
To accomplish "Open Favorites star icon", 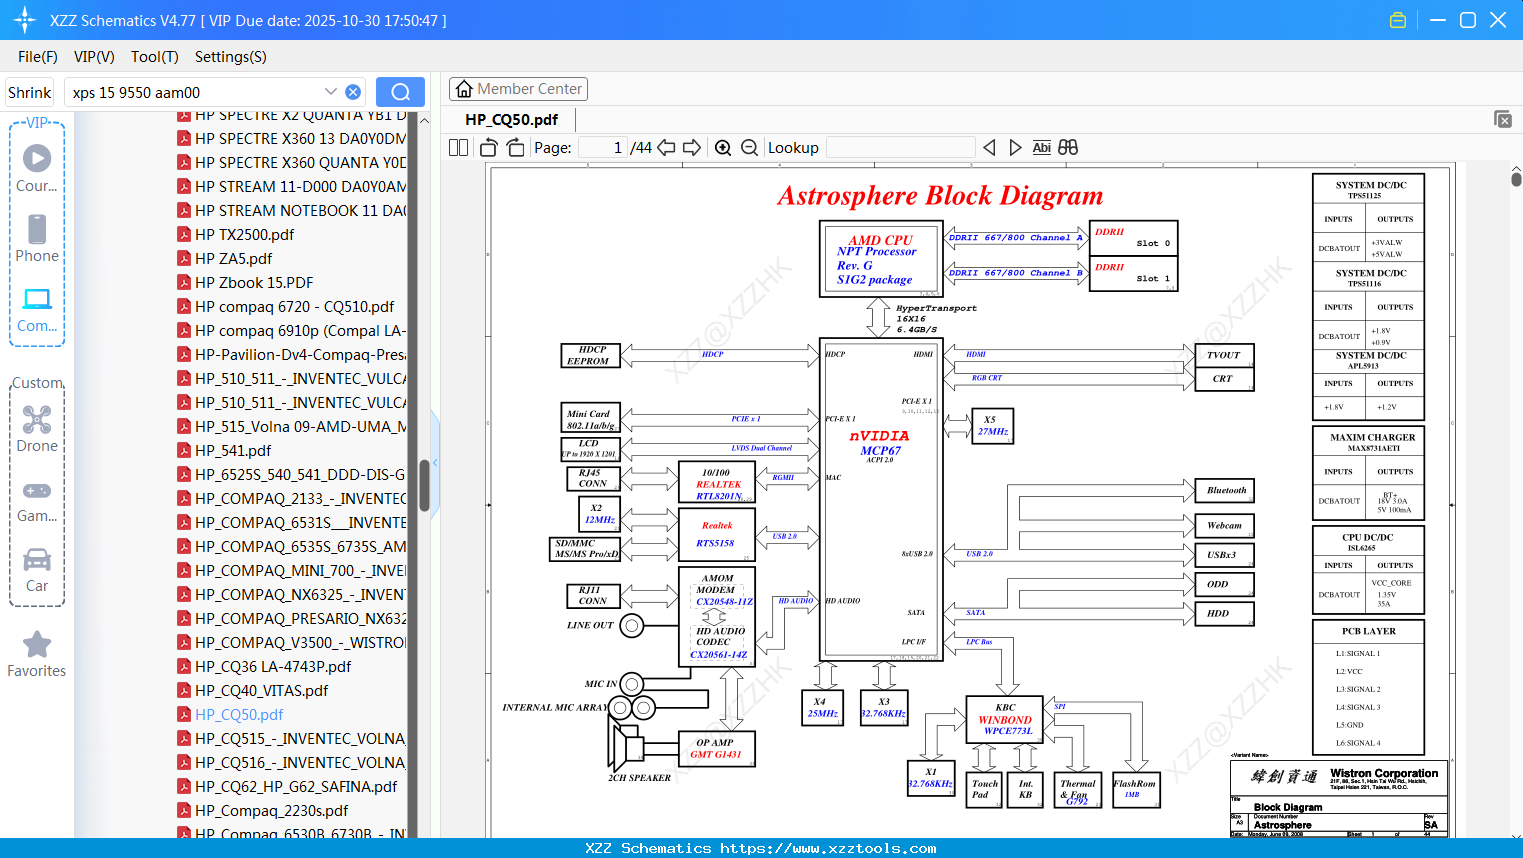I will click(x=37, y=644).
